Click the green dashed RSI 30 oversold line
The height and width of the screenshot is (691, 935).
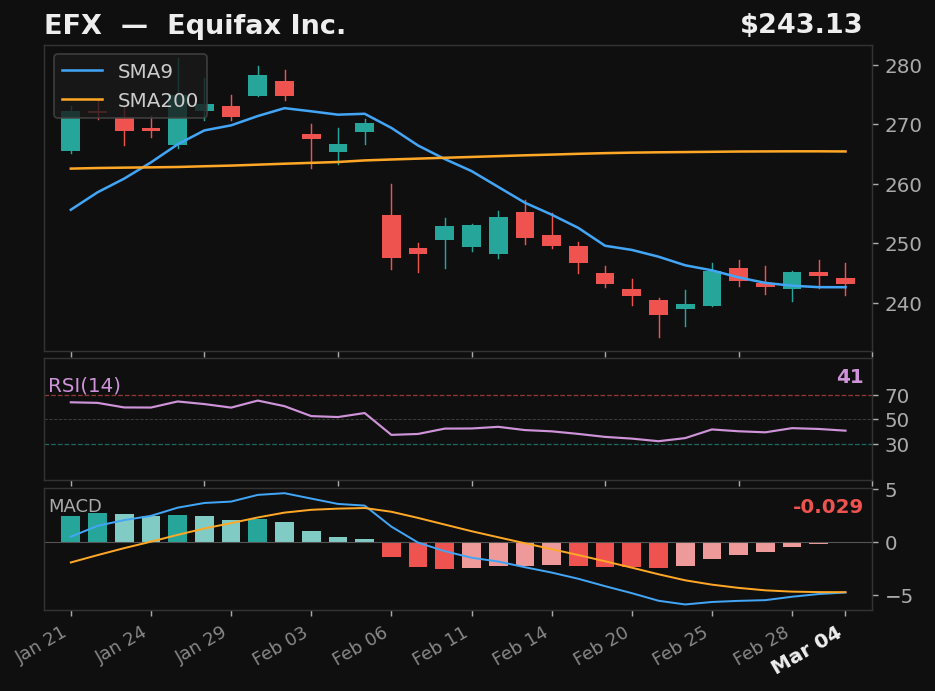[x=458, y=445]
